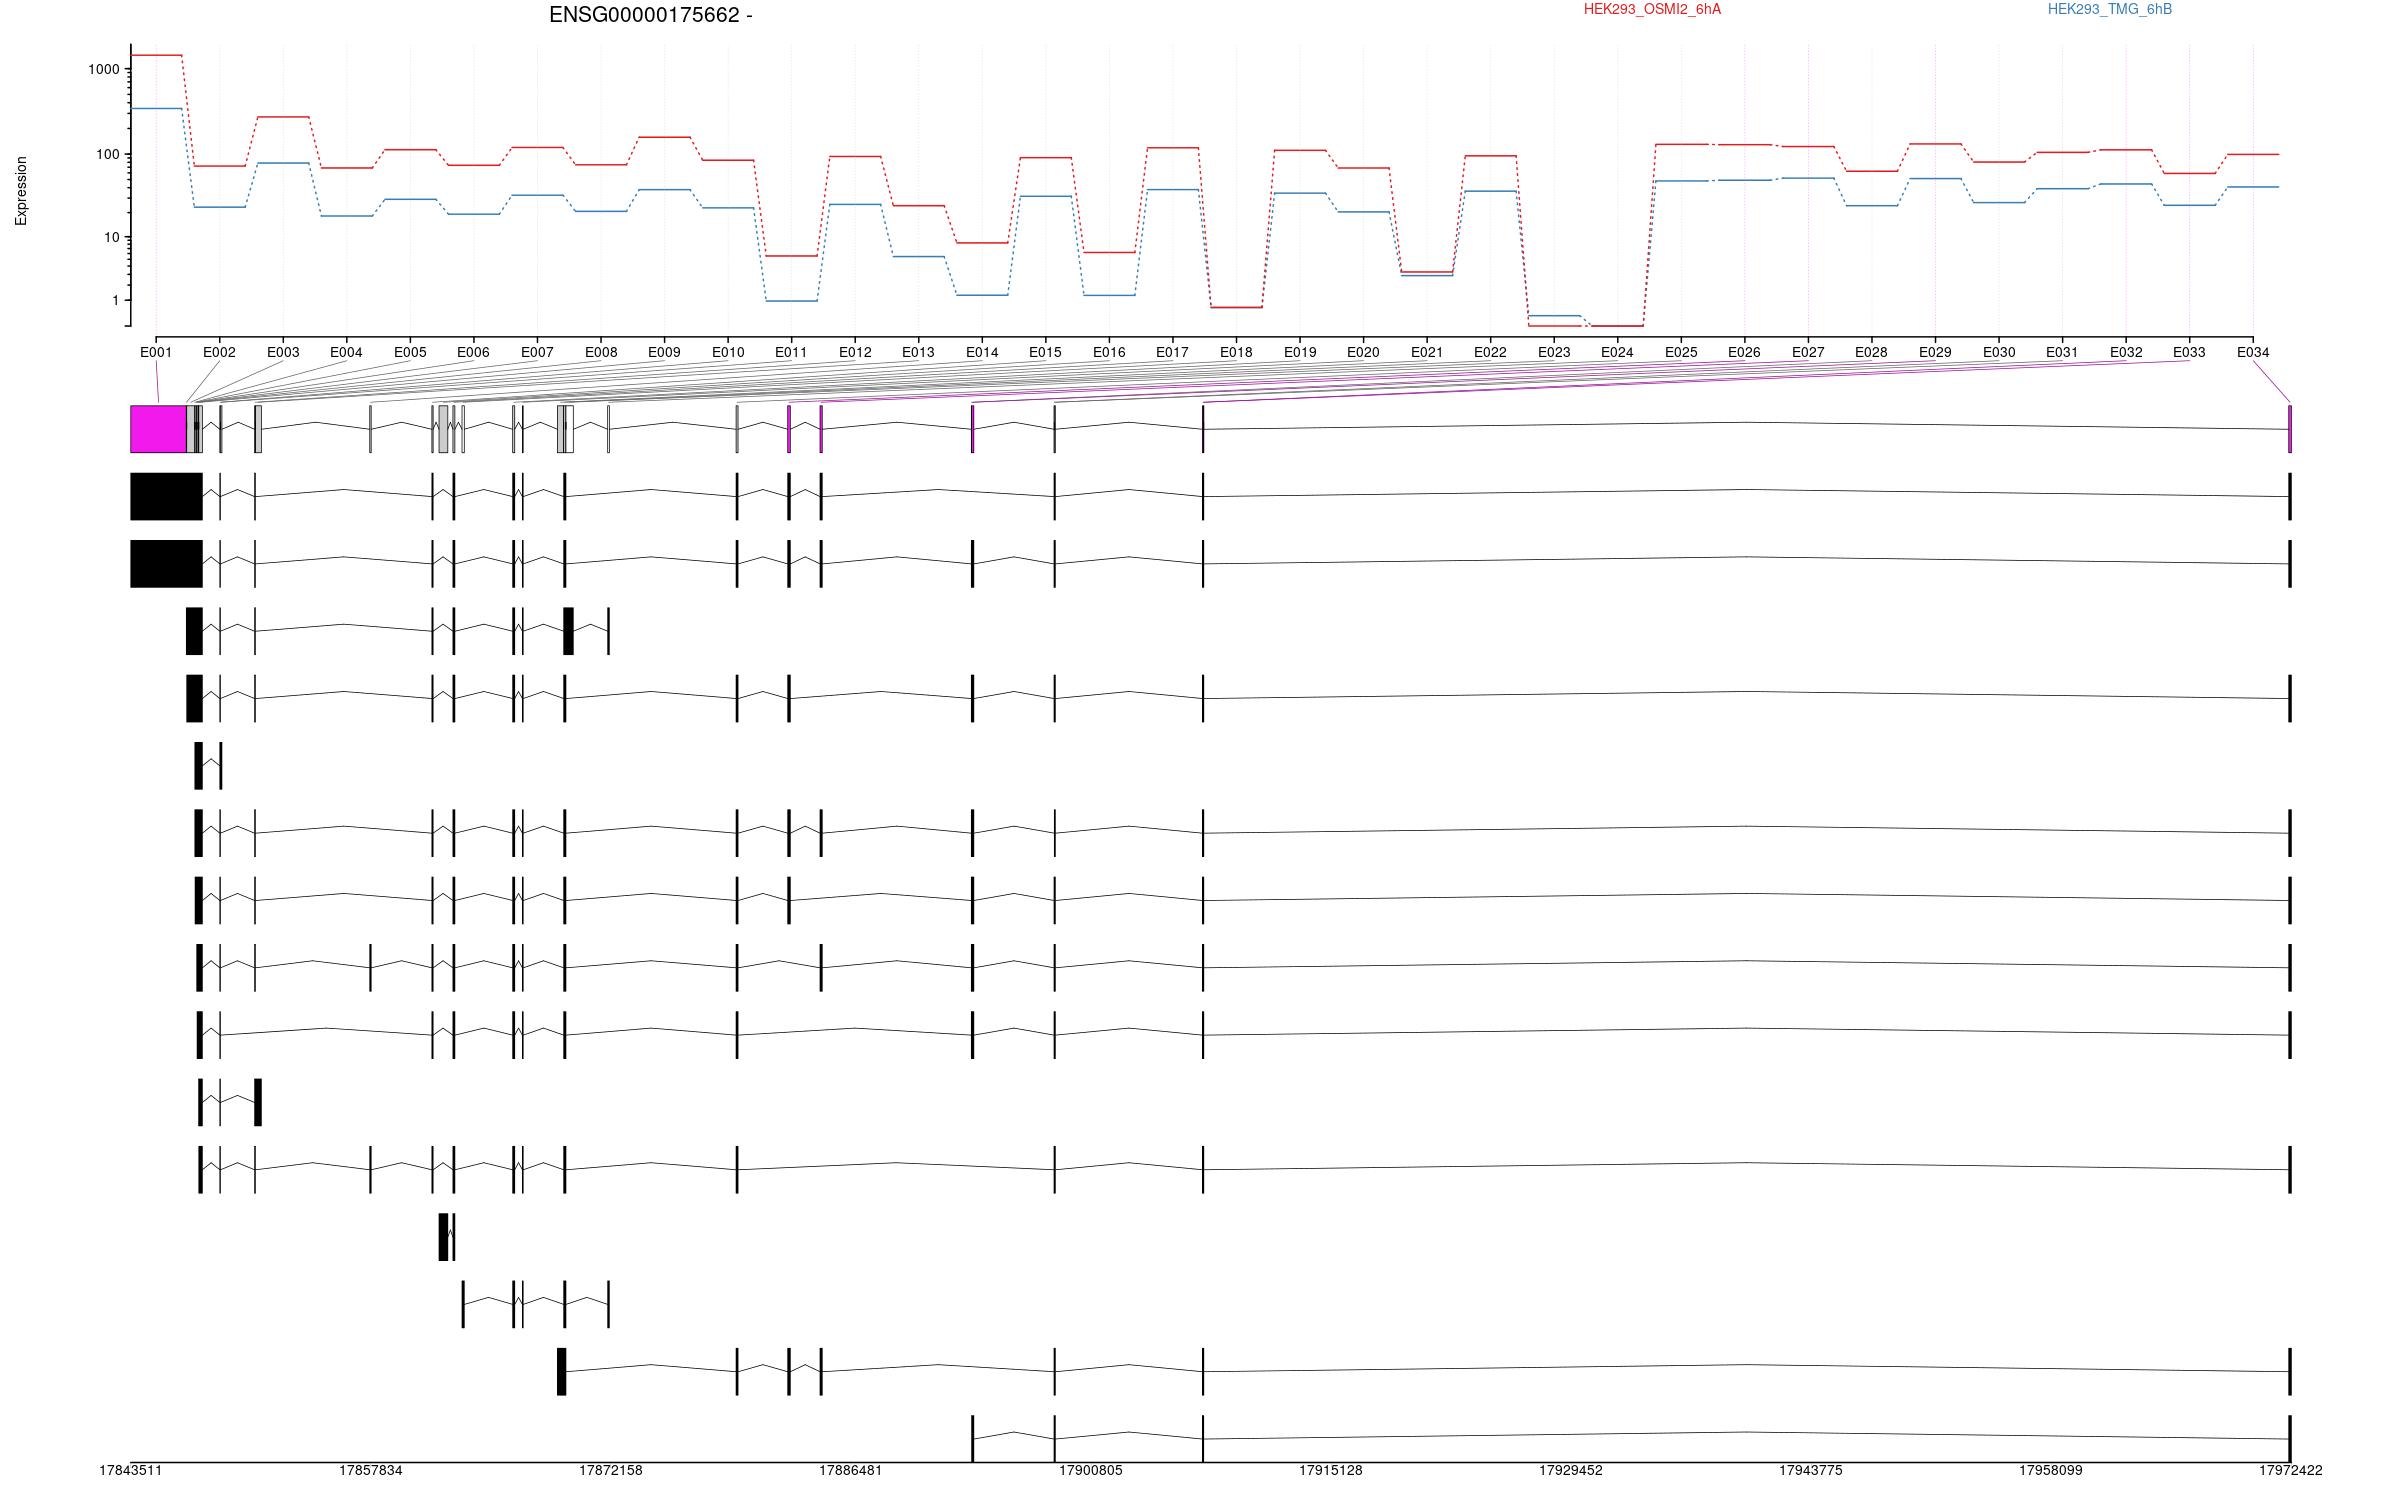Click the large black exon of second transcript row
The width and height of the screenshot is (2400, 1490).
(x=166, y=496)
